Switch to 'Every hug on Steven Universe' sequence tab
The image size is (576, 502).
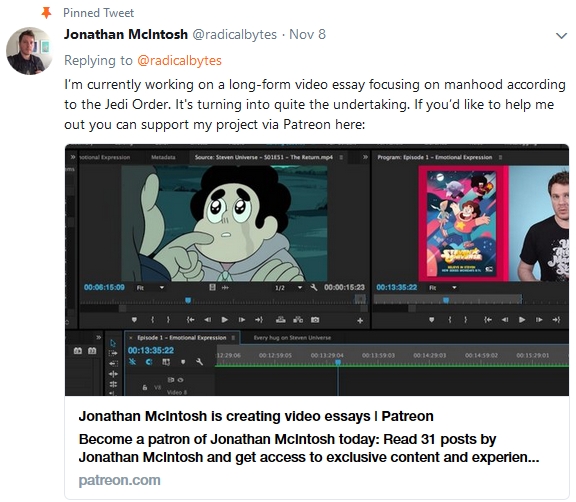click(x=292, y=337)
